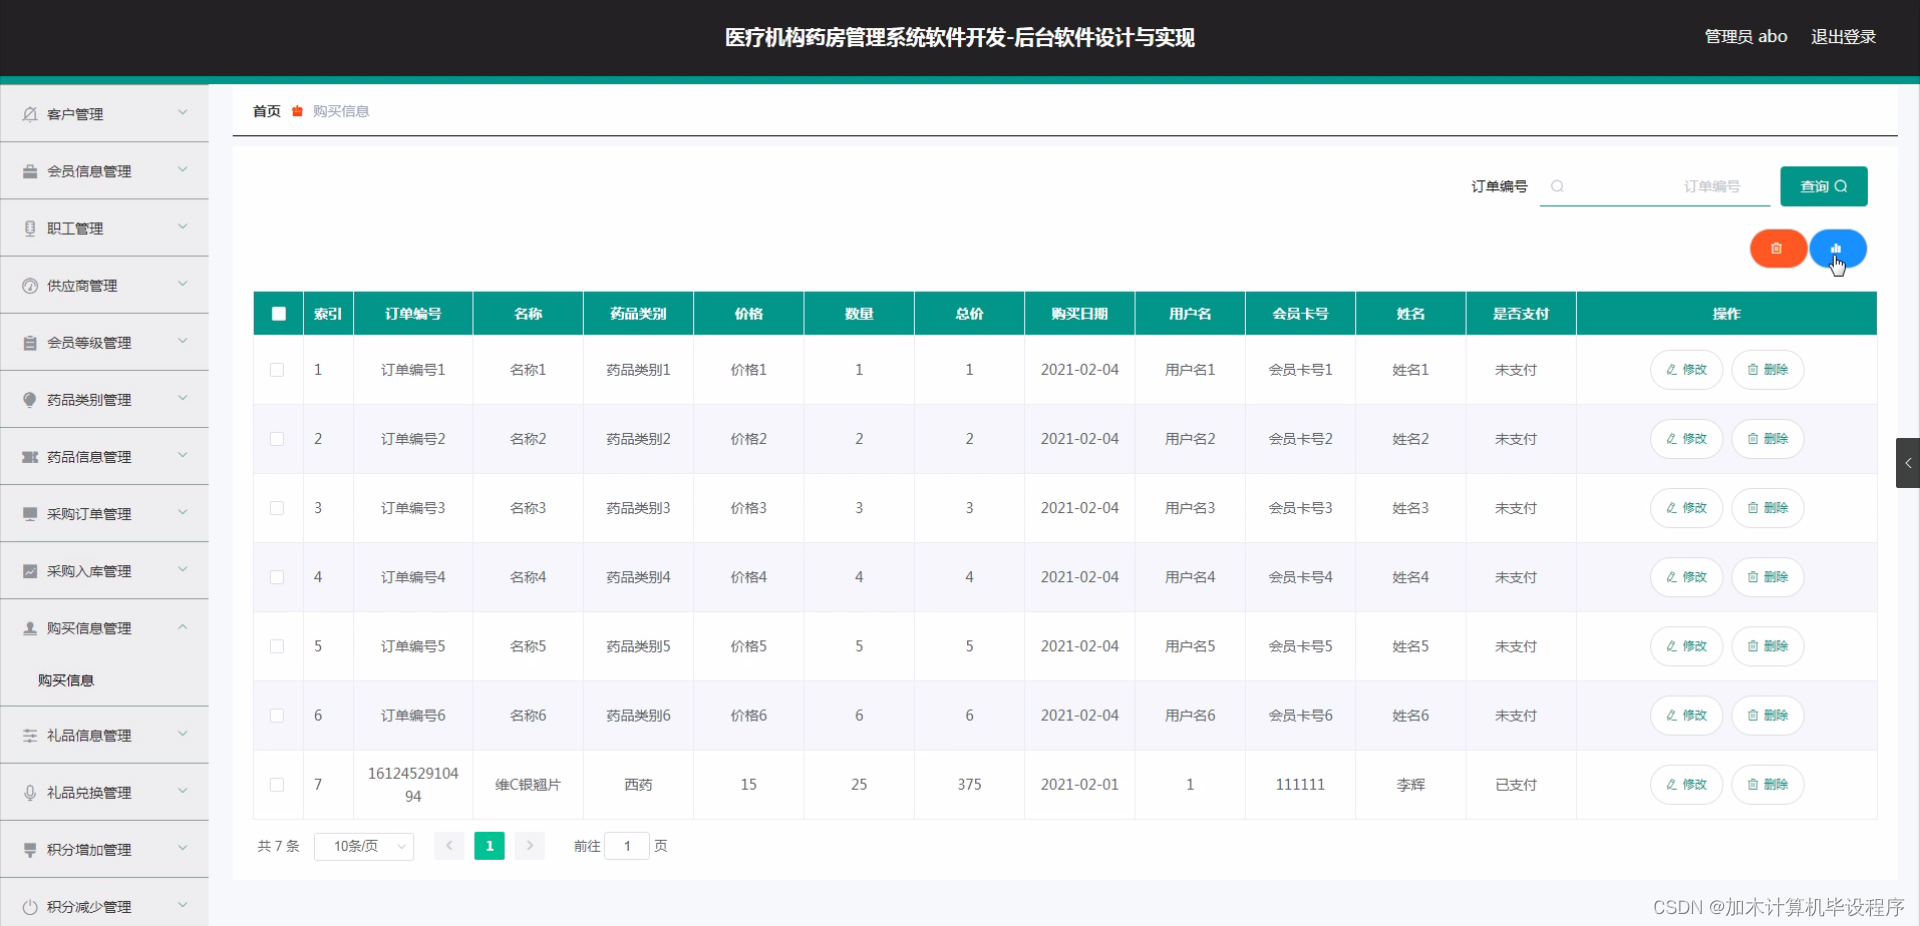The image size is (1920, 926).
Task: Click the blue export icon button
Action: (x=1839, y=248)
